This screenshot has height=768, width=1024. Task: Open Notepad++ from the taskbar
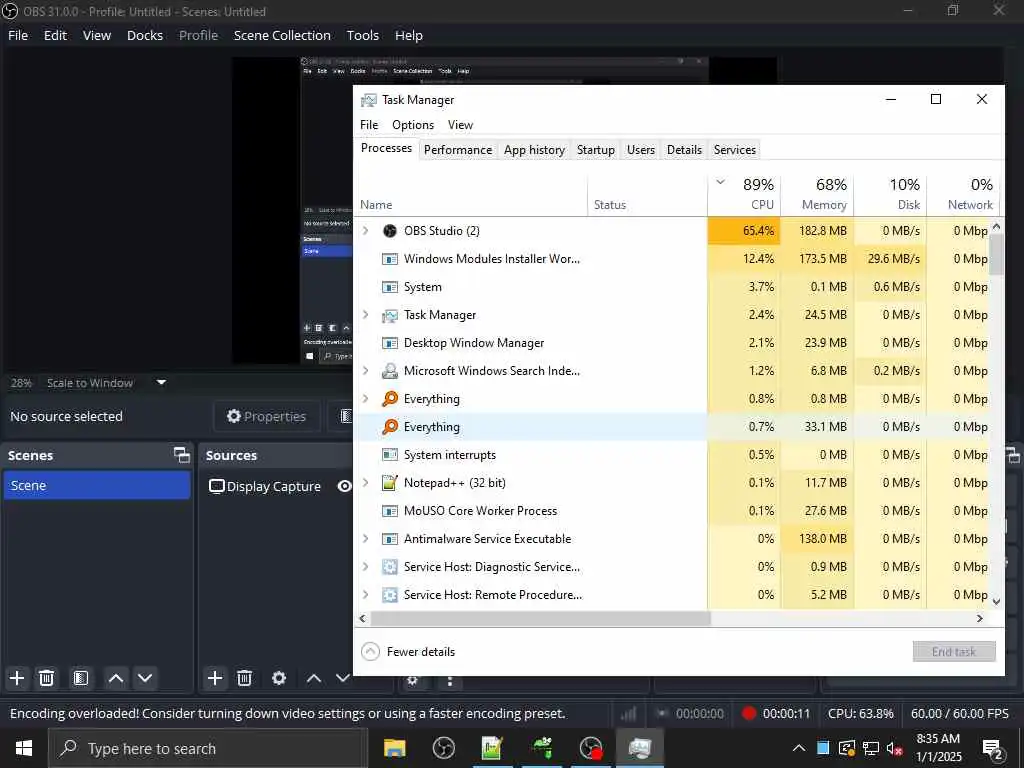coord(492,748)
